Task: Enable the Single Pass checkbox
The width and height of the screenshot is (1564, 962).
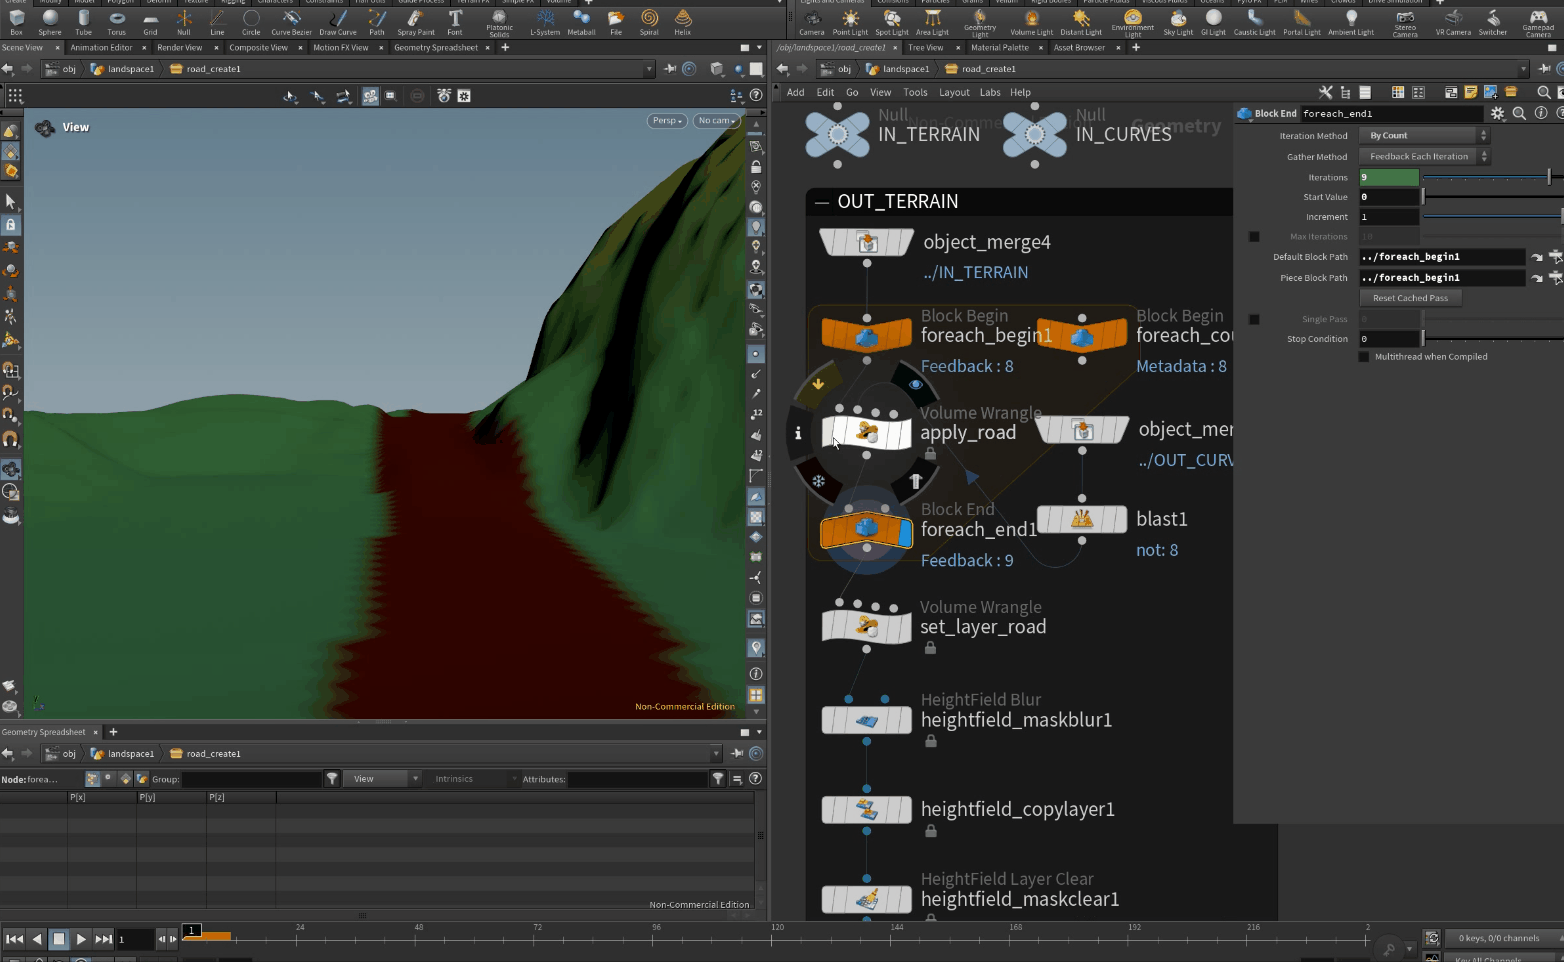Action: point(1254,319)
